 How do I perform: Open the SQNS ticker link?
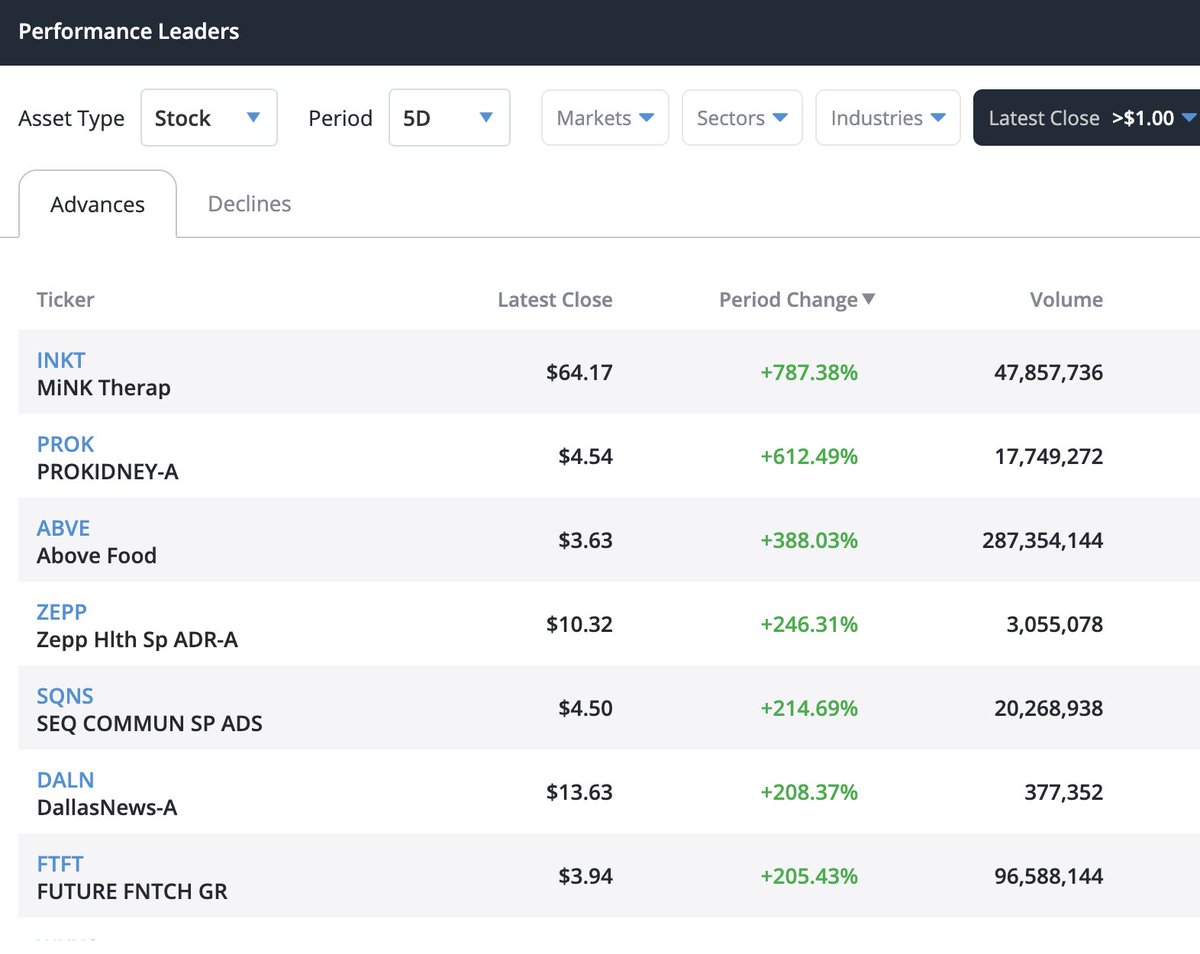[65, 696]
